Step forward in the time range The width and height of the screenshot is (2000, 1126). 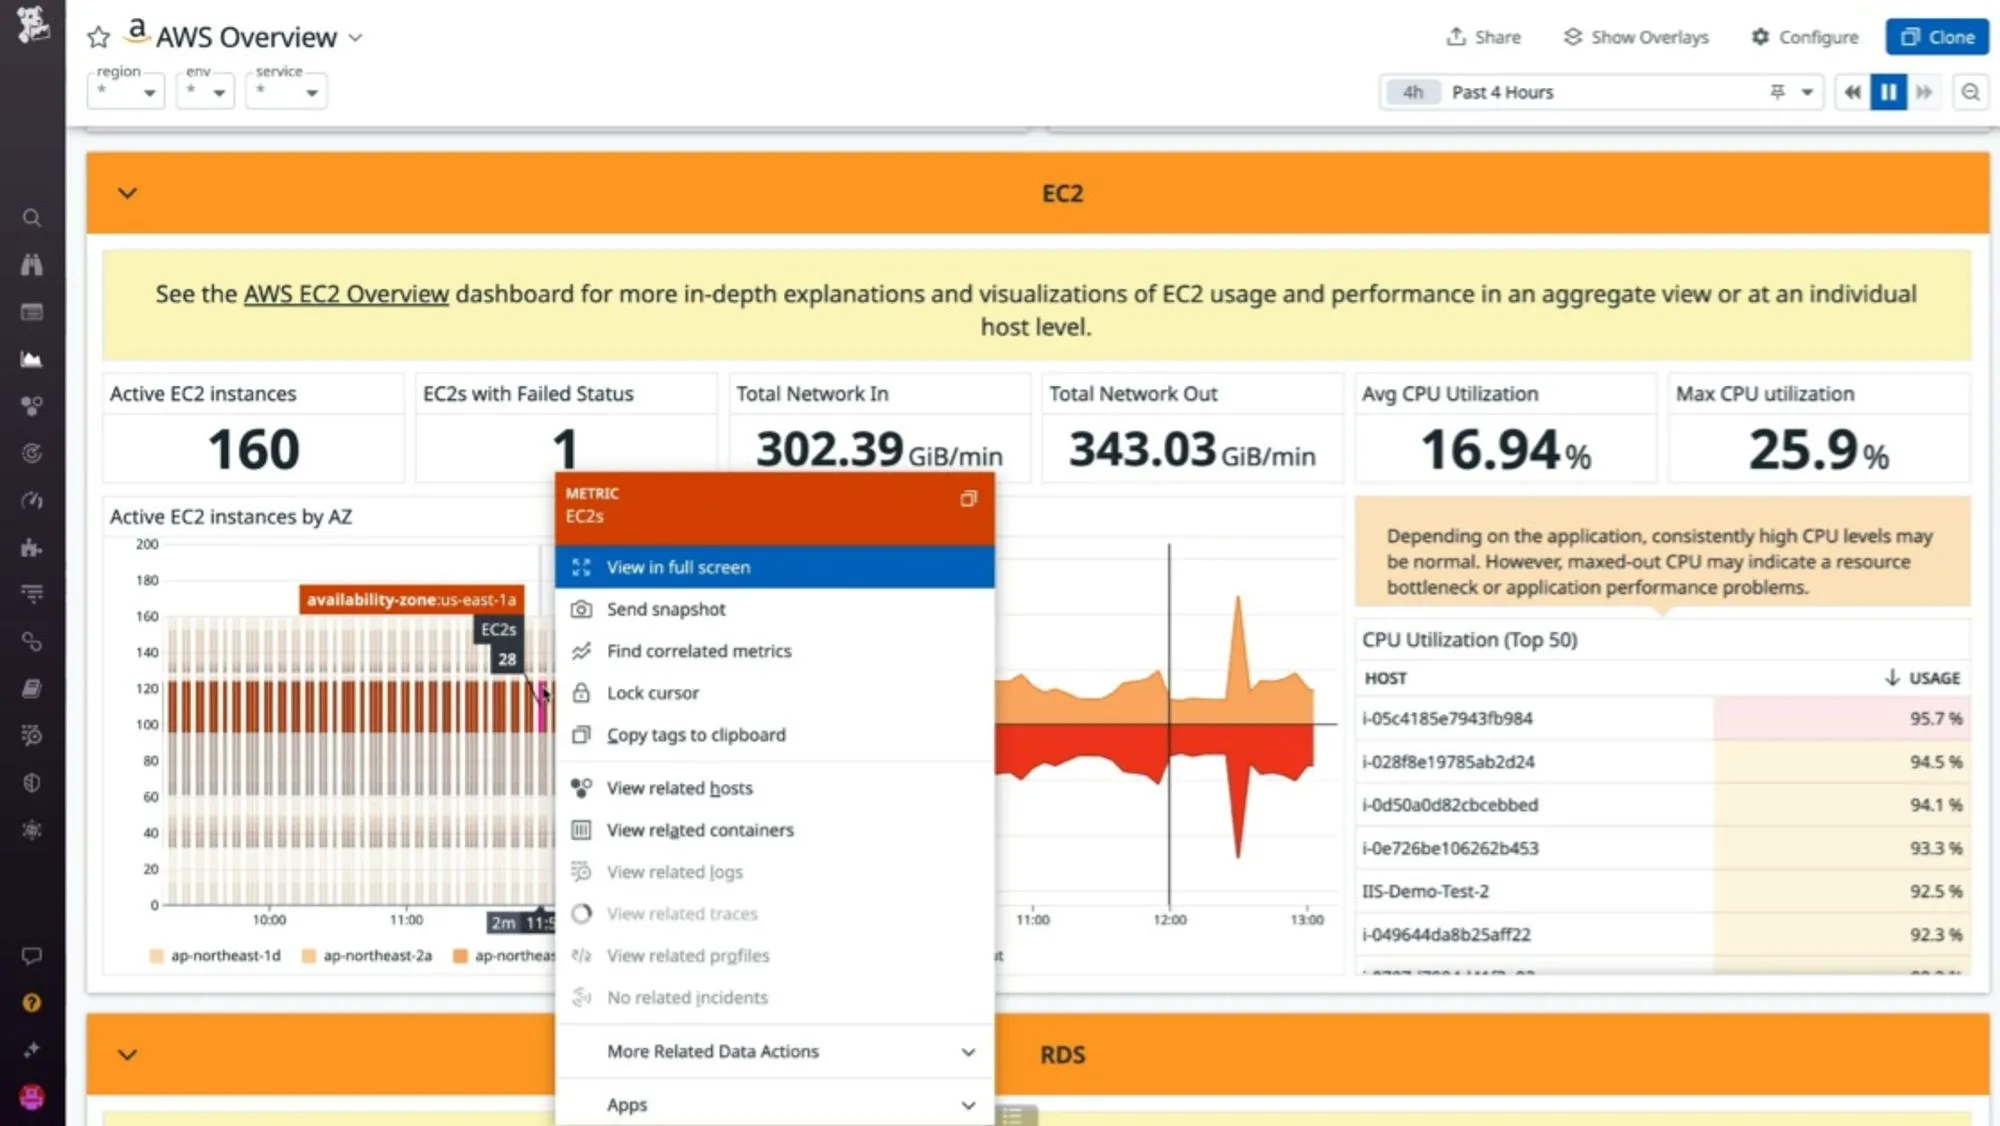pos(1924,92)
